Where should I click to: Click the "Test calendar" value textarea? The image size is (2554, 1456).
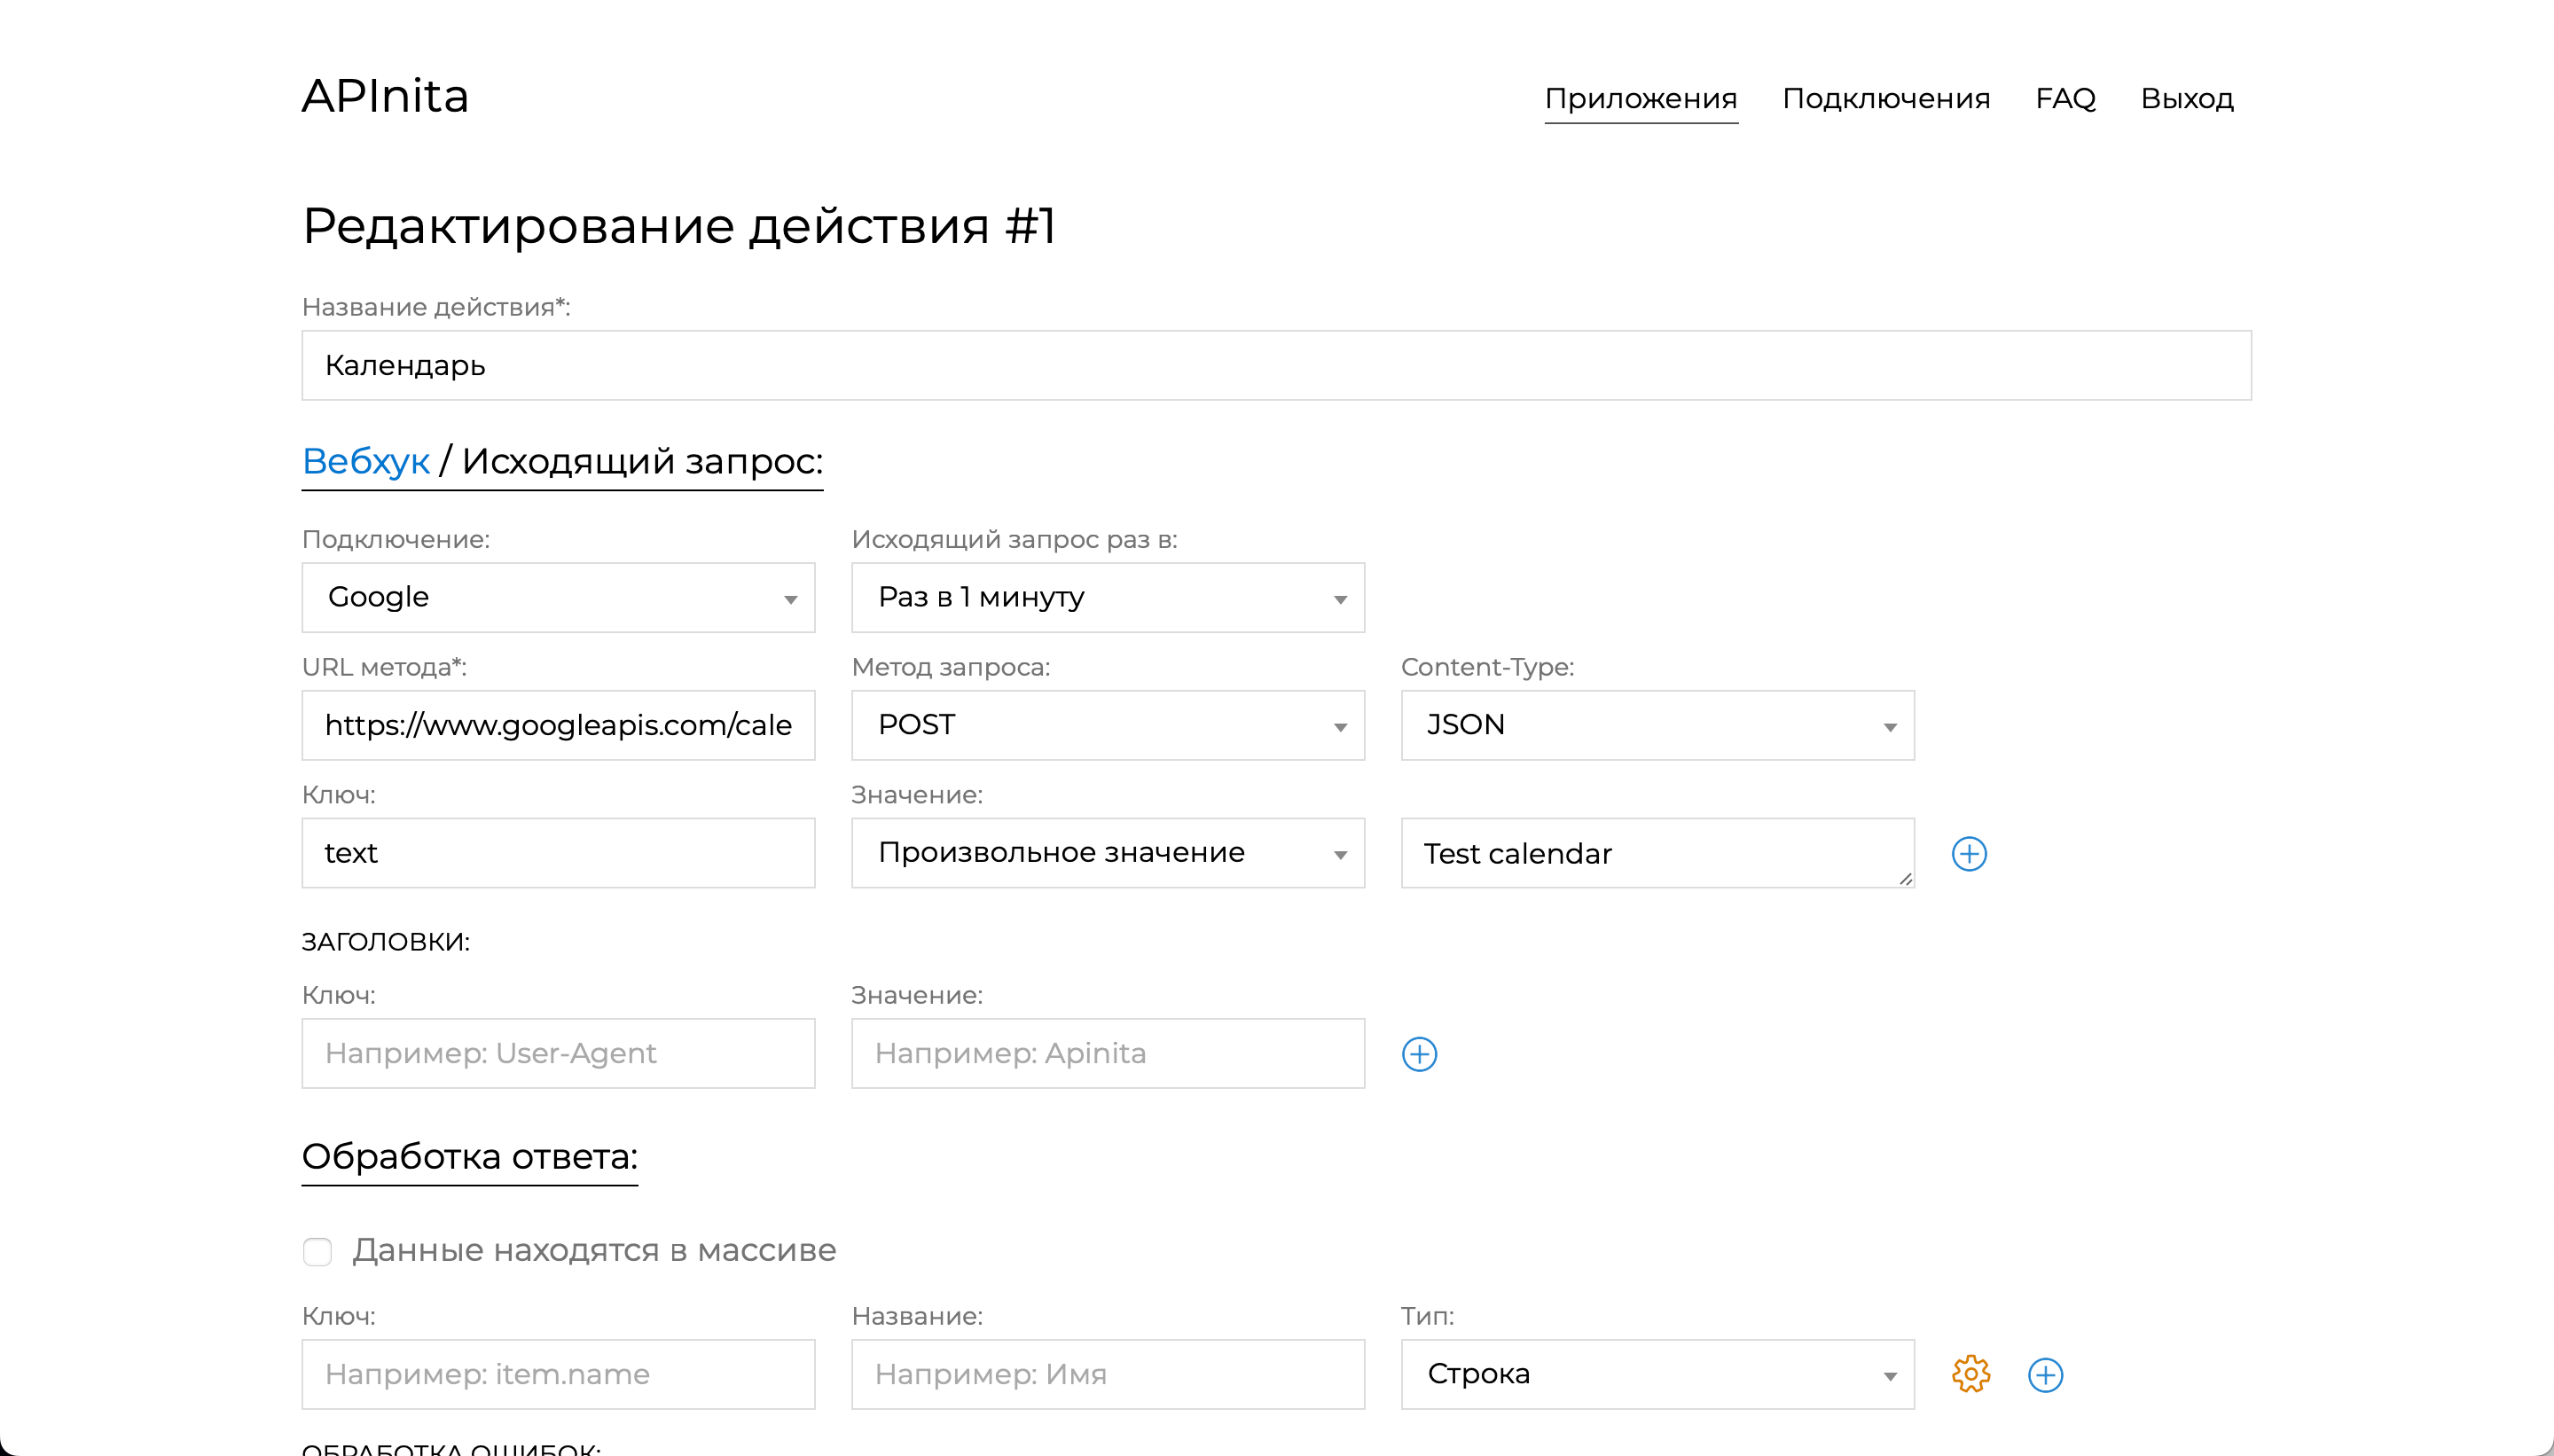pos(1657,853)
